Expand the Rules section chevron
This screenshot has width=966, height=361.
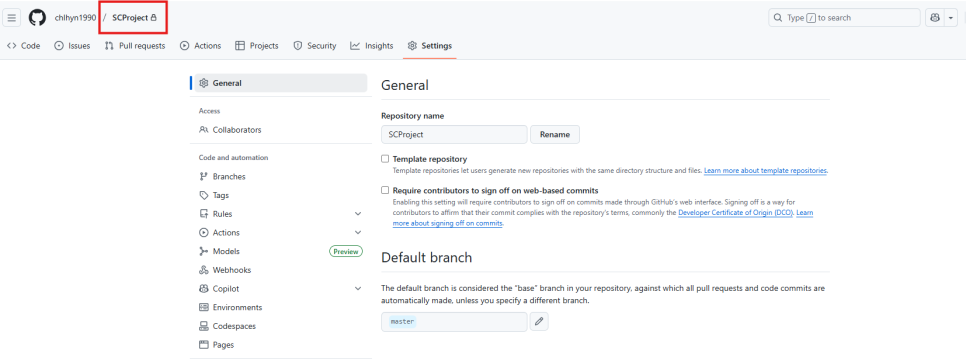[x=358, y=214]
